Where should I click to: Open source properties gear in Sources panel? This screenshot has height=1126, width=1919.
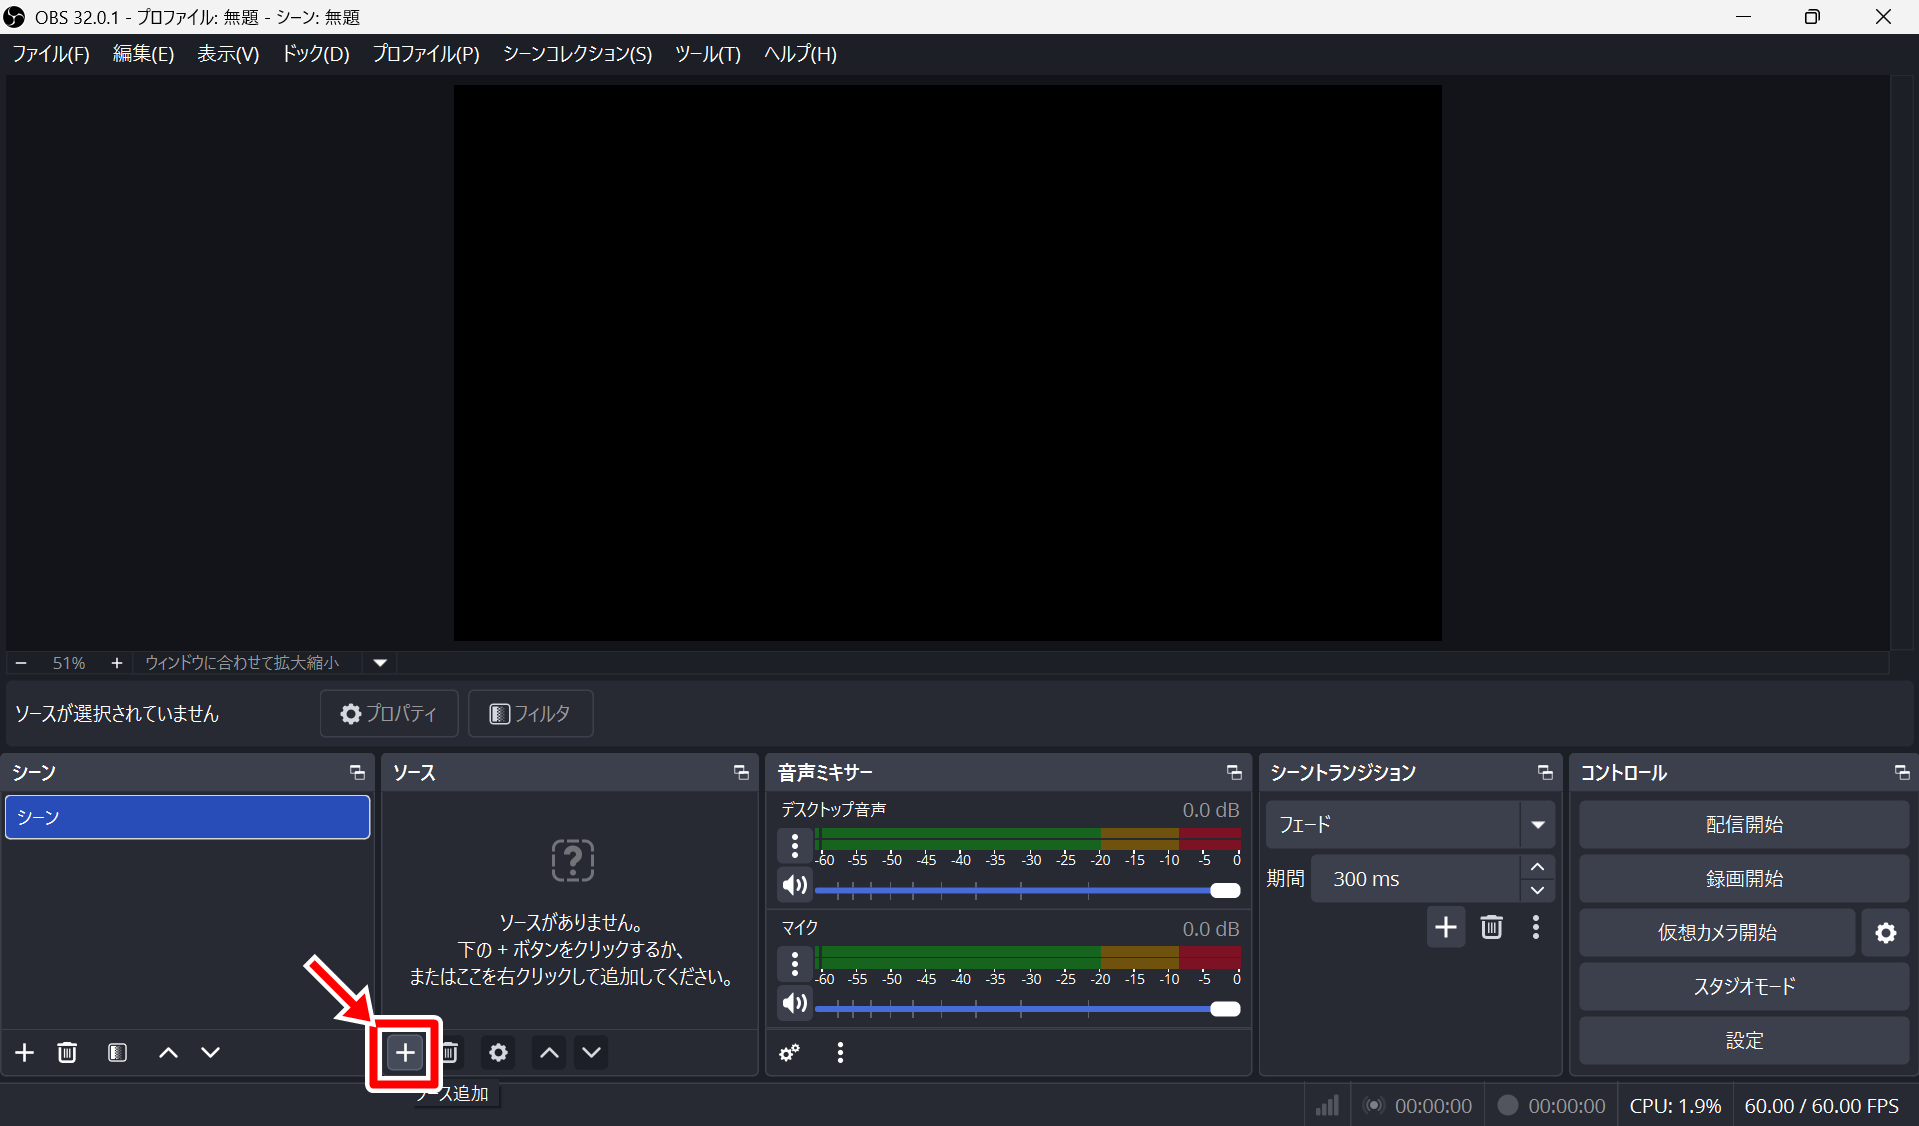click(x=498, y=1052)
